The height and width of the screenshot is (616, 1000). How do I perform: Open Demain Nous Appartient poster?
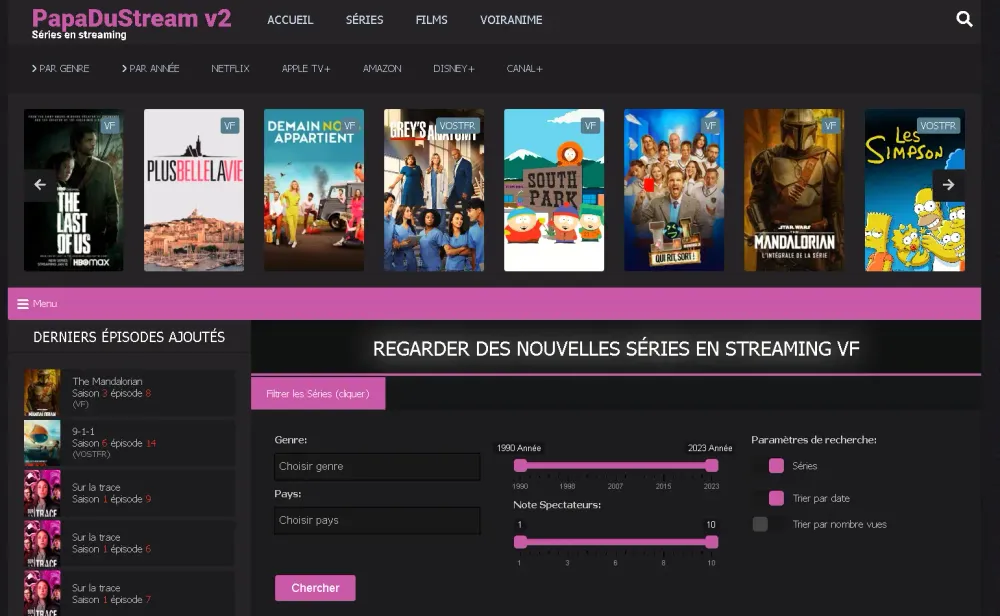tap(314, 190)
